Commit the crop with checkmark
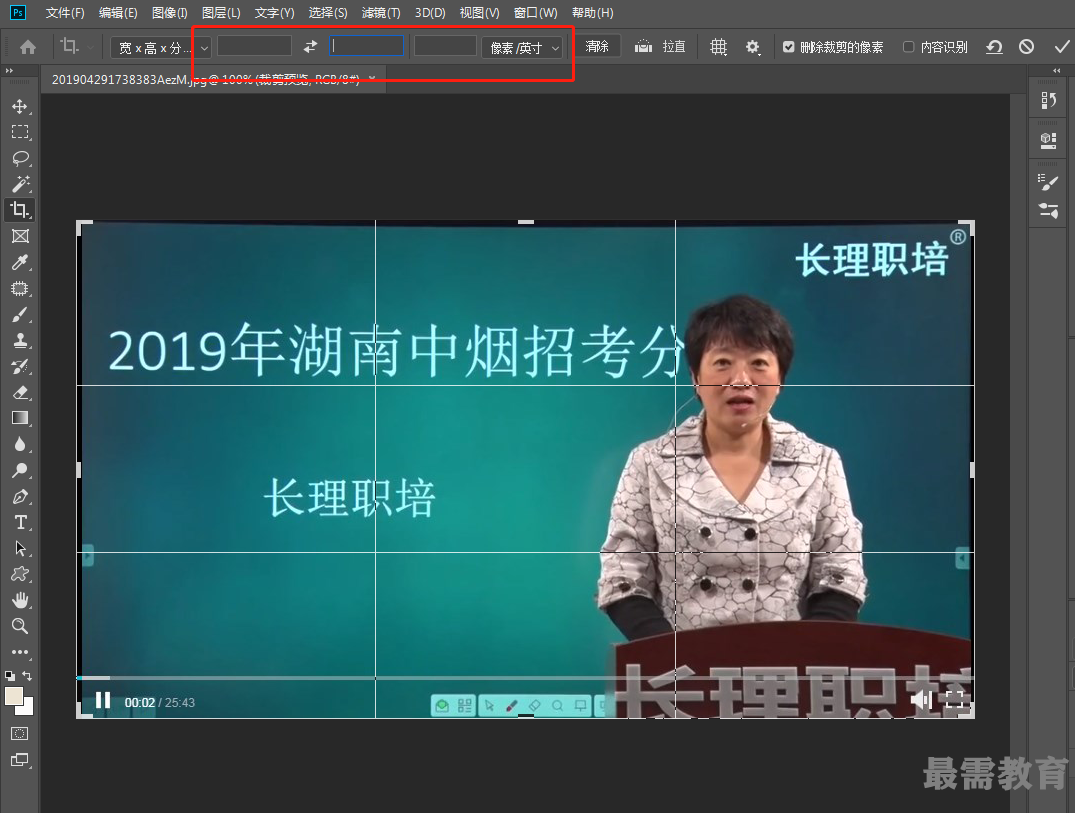This screenshot has width=1075, height=813. [x=1061, y=47]
